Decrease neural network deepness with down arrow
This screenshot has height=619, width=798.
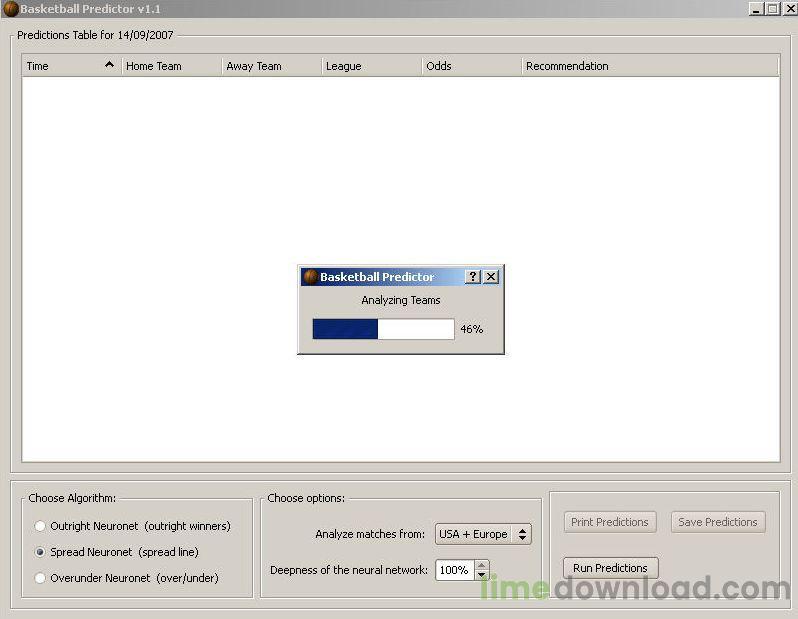481,575
